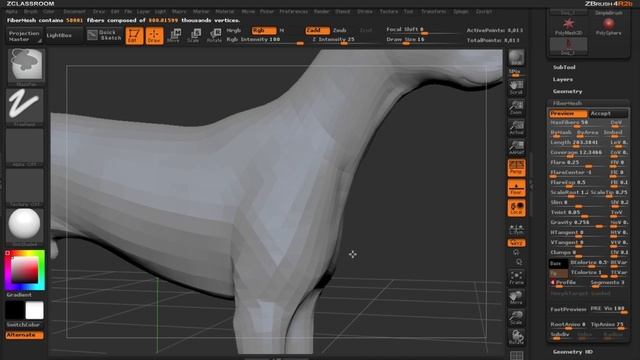The width and height of the screenshot is (640, 360).
Task: Open the FreeHand stroke selector
Action: 25,106
